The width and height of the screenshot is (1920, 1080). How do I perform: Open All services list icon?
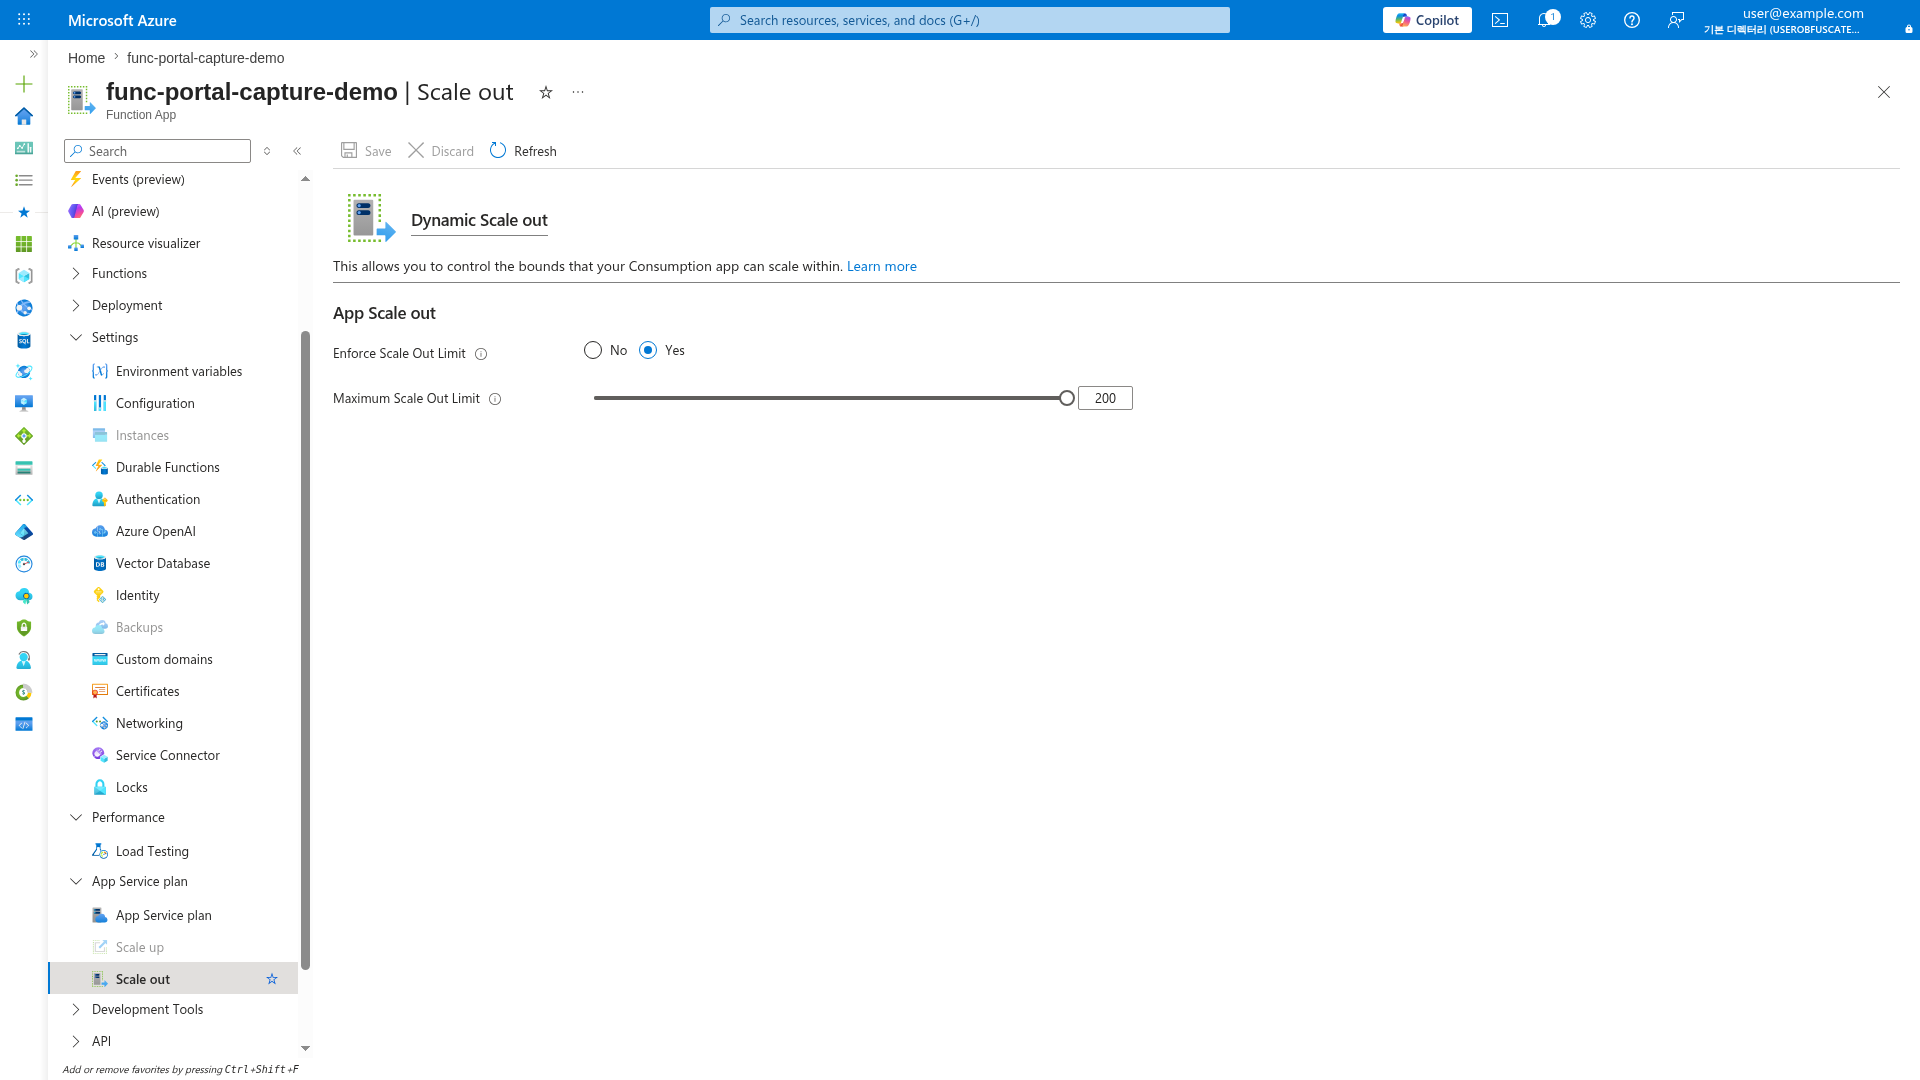pos(24,180)
